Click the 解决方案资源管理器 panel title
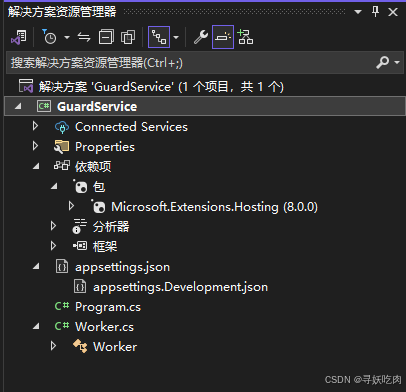The image size is (406, 392). [x=62, y=12]
